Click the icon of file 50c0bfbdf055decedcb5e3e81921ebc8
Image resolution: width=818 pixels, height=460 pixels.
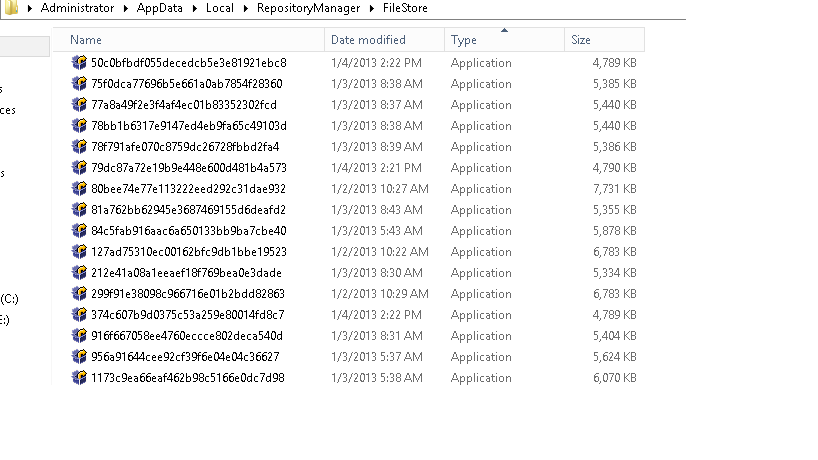point(79,63)
